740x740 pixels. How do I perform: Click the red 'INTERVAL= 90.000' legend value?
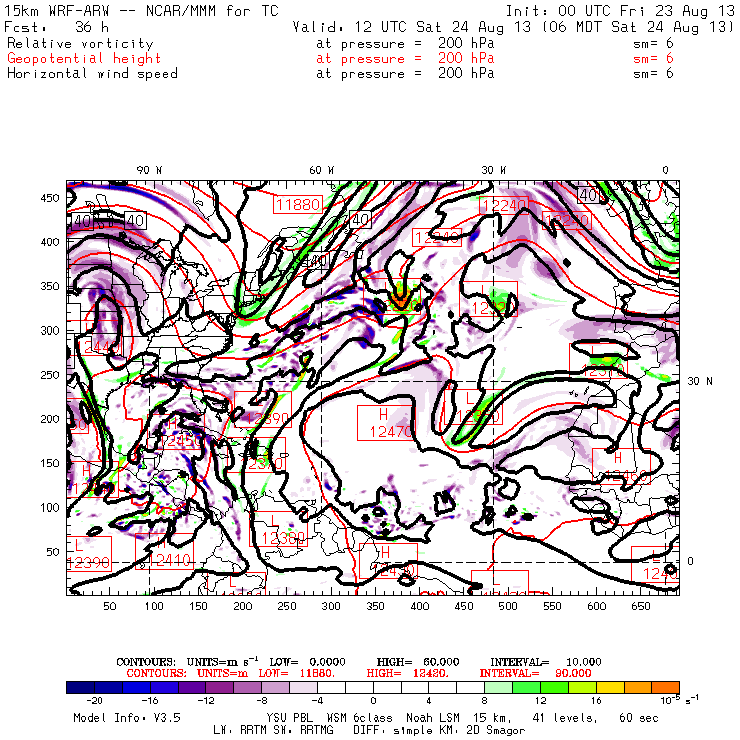(x=535, y=673)
